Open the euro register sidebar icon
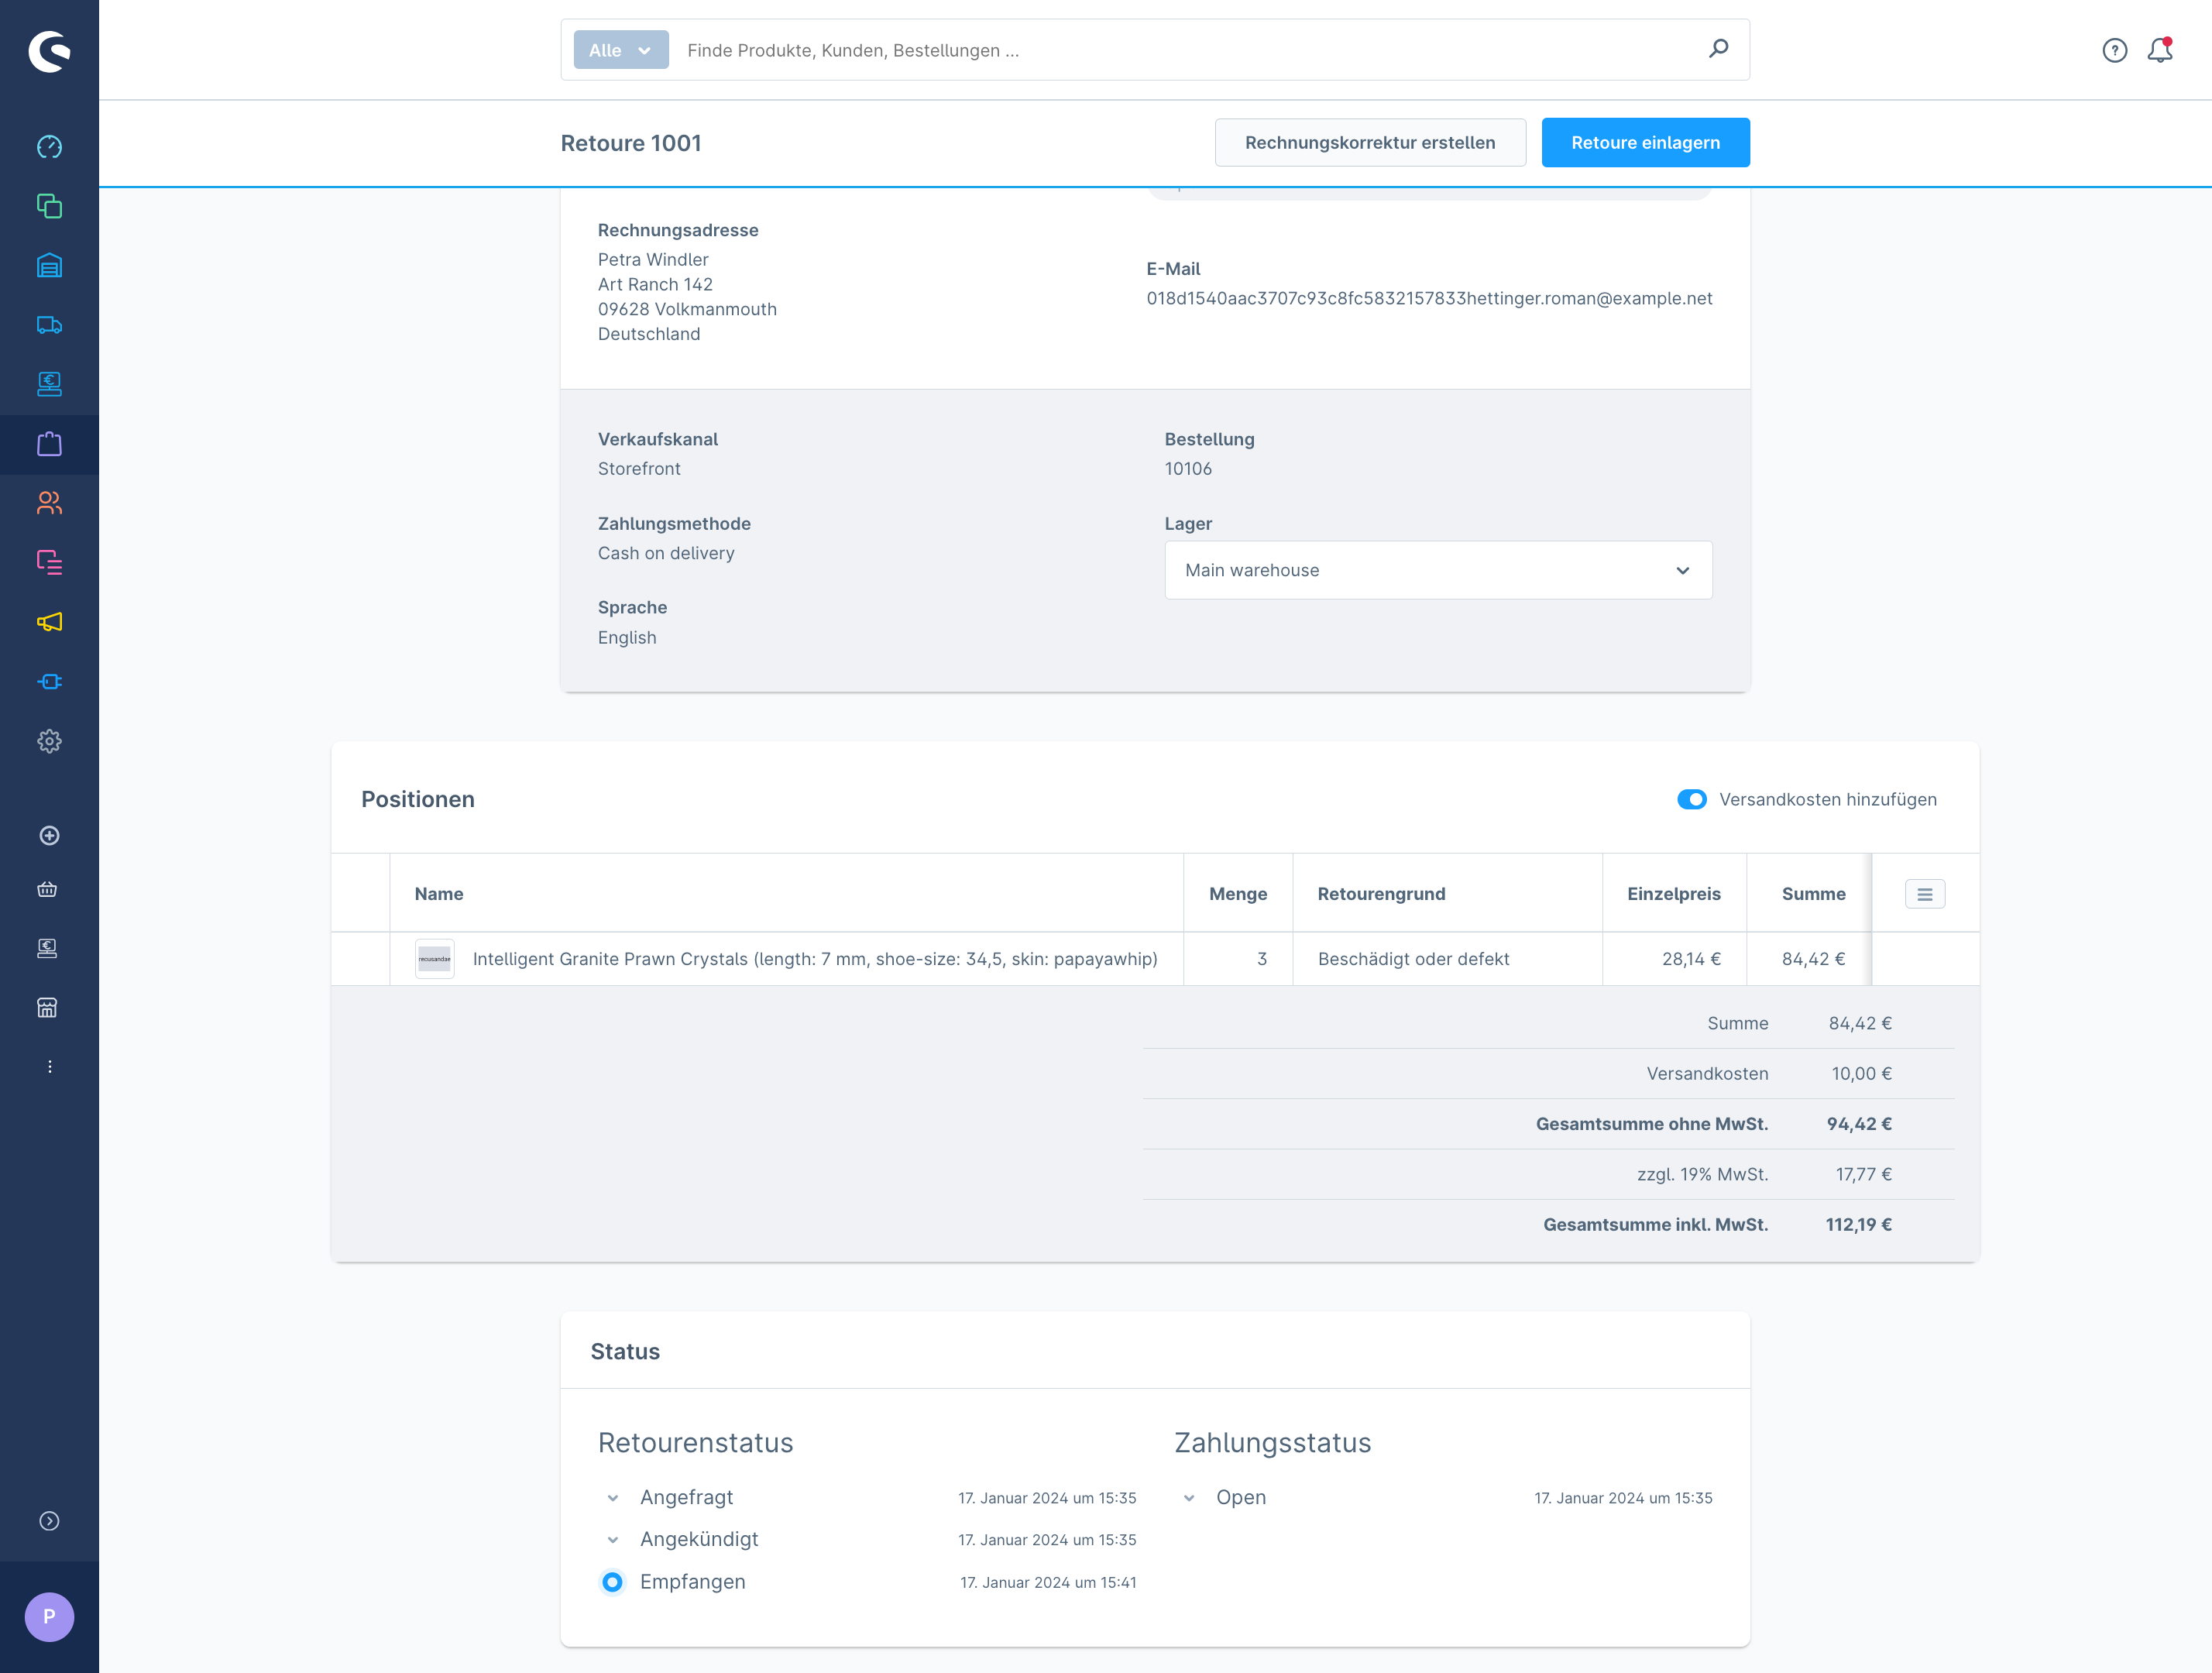The image size is (2212, 1673). pos(49,384)
